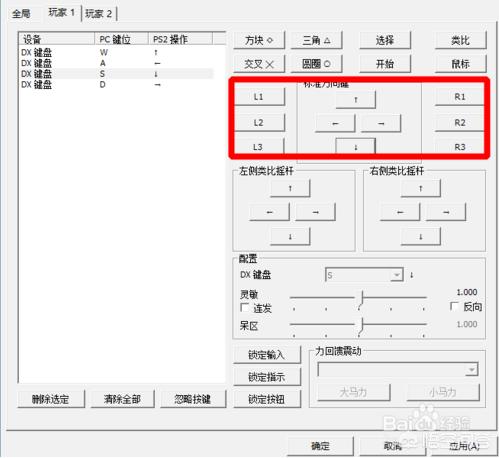Click the D-pad left arrow button
Image resolution: width=499 pixels, height=458 pixels.
click(335, 123)
